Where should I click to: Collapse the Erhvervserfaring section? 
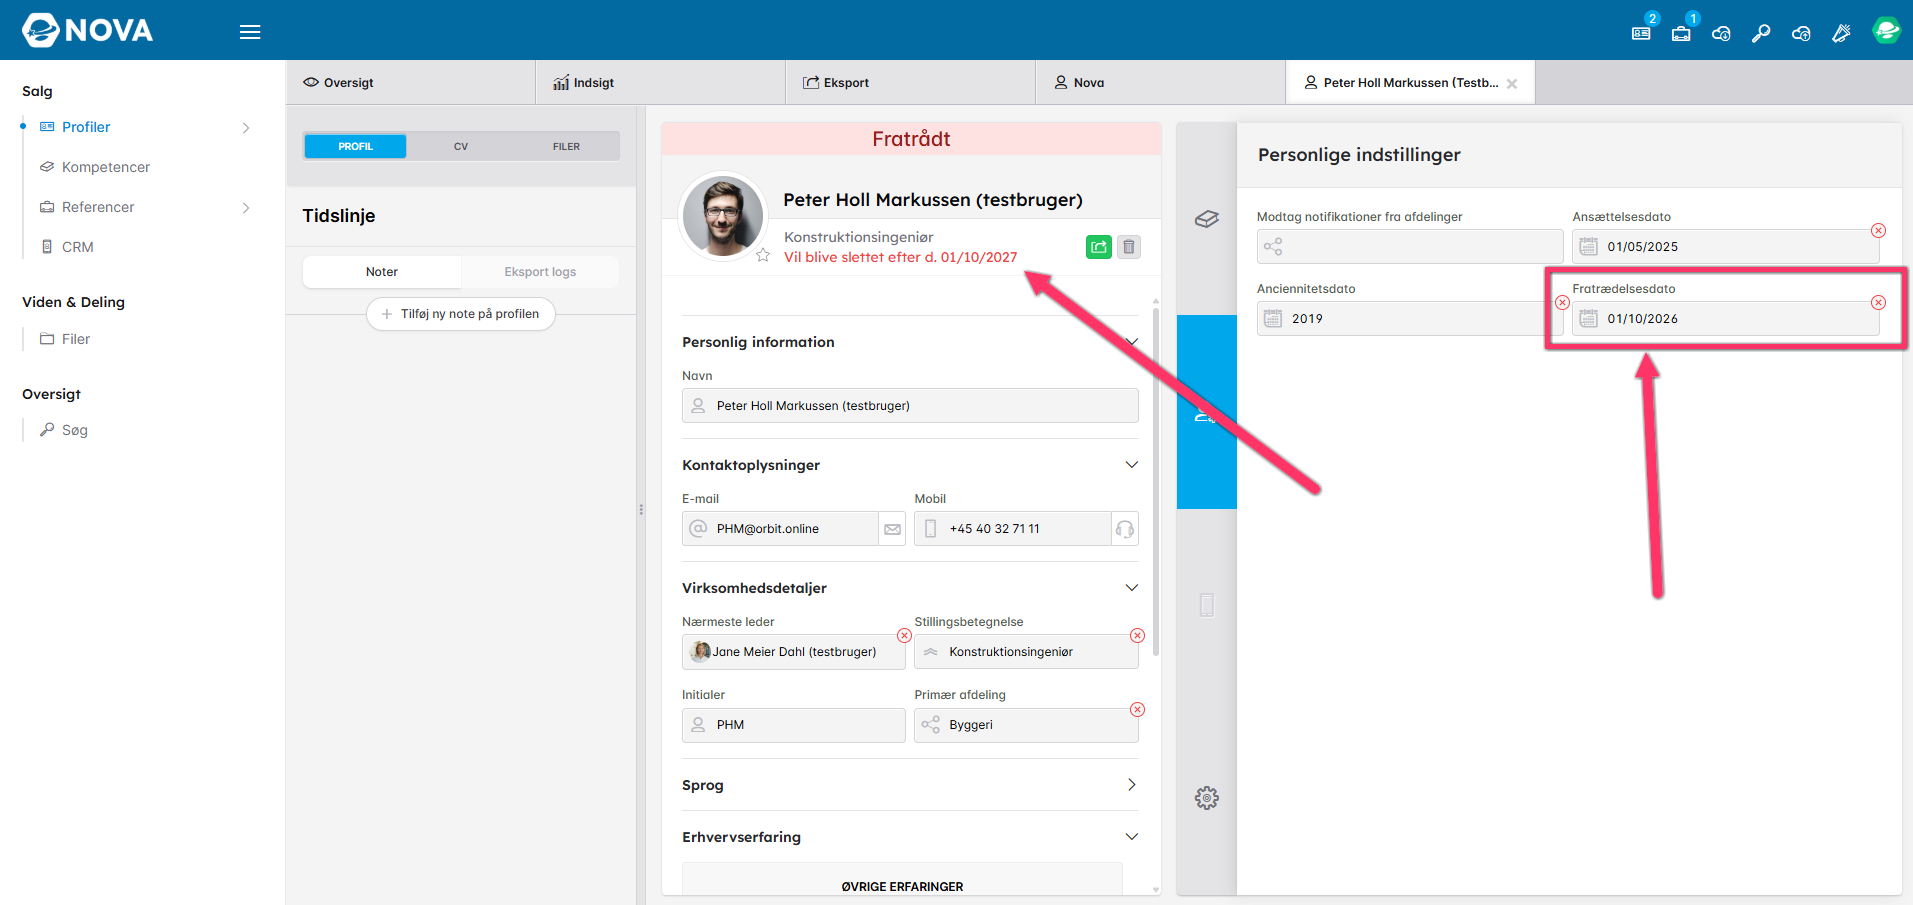(1132, 837)
